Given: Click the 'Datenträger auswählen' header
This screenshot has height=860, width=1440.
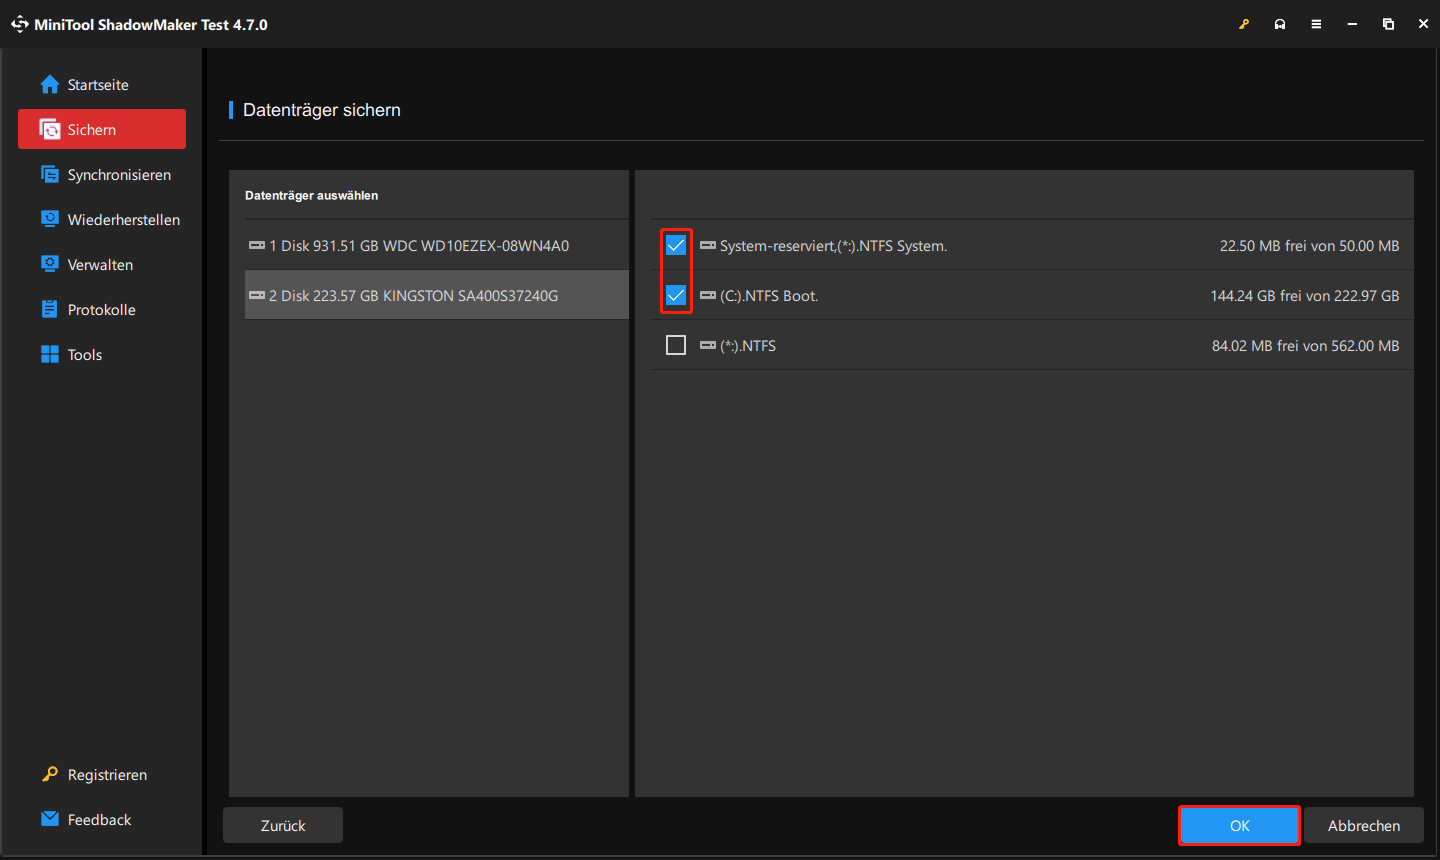Looking at the screenshot, I should point(311,195).
